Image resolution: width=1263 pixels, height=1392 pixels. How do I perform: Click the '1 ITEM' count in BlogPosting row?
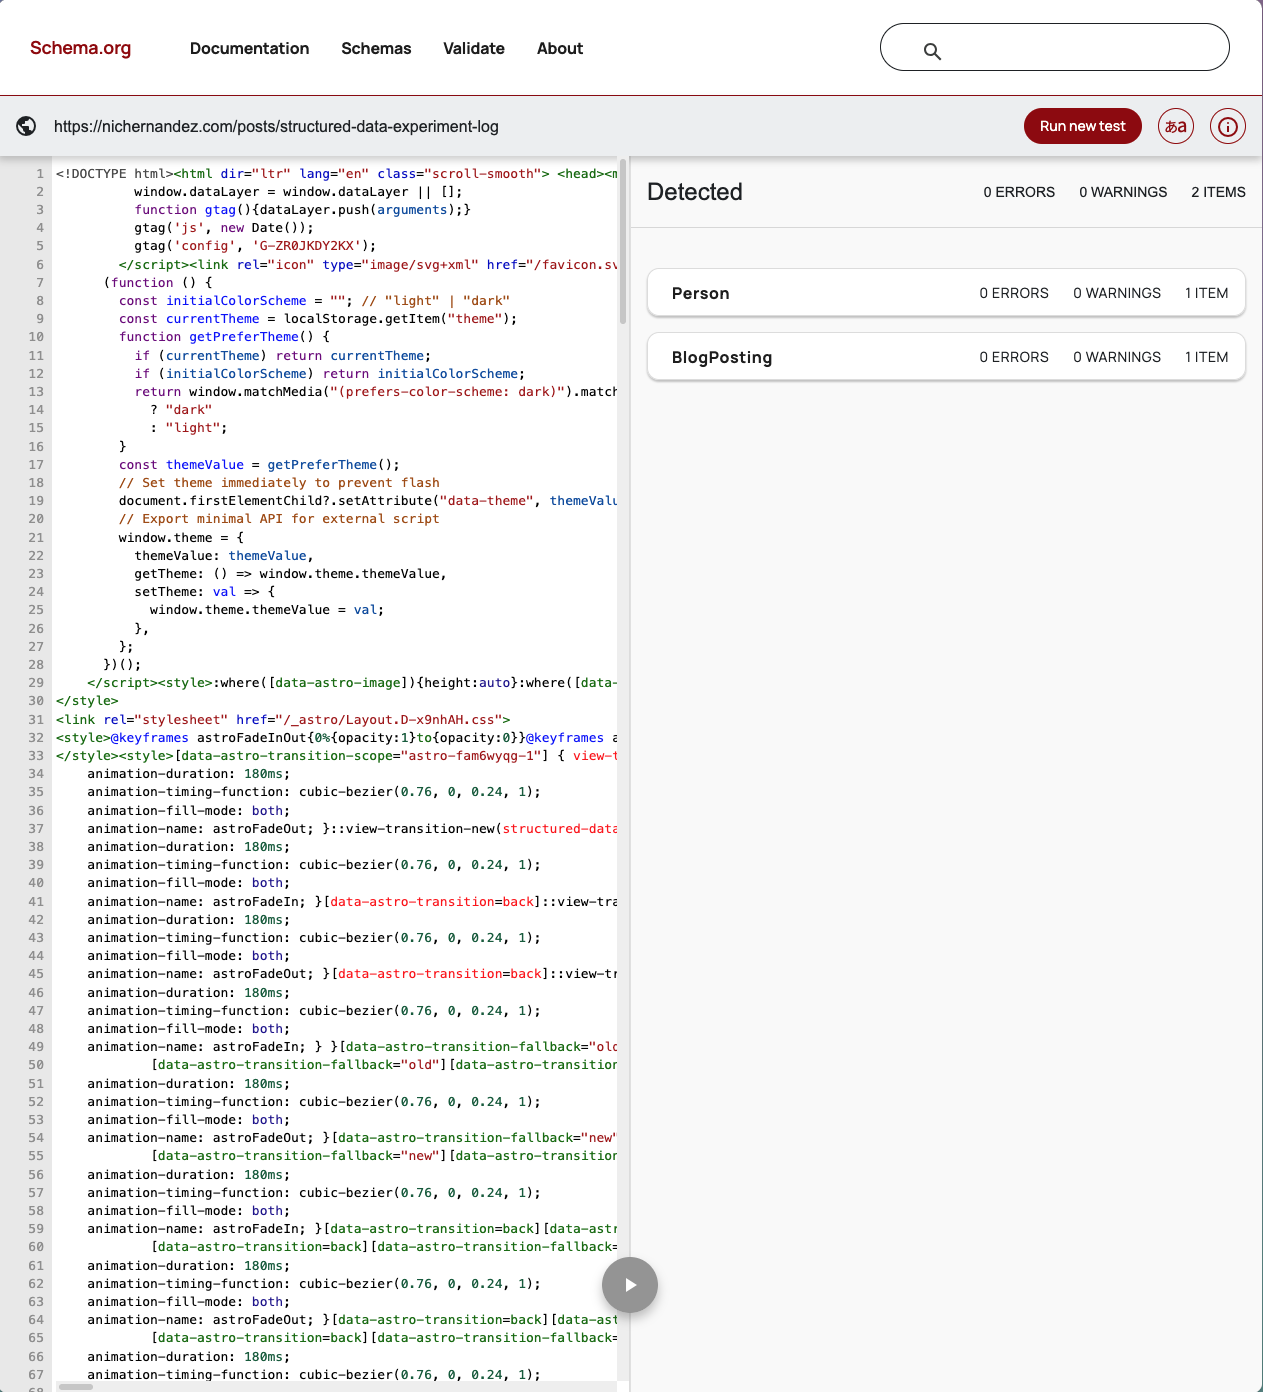tap(1207, 357)
